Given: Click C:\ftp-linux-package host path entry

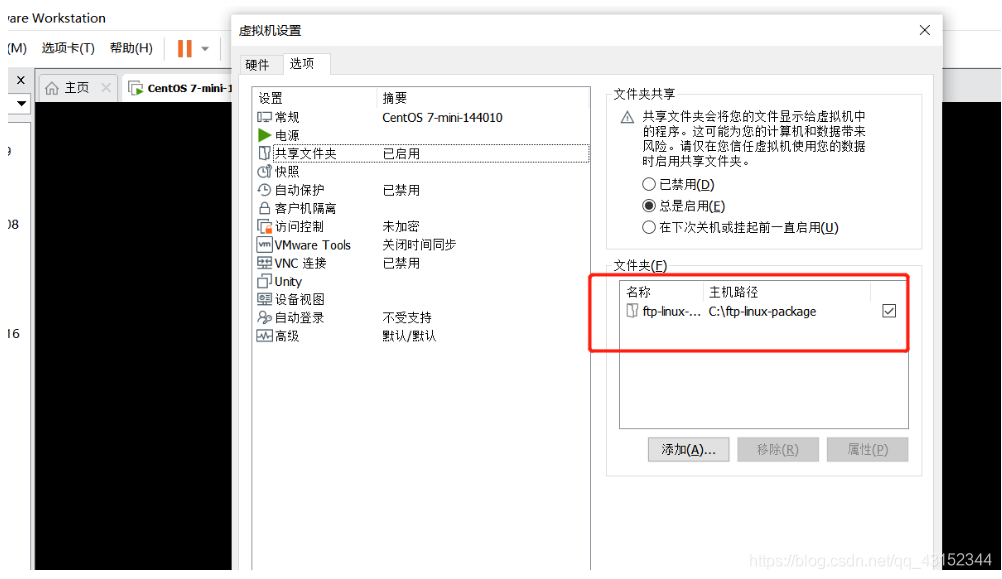Looking at the screenshot, I should (x=762, y=311).
